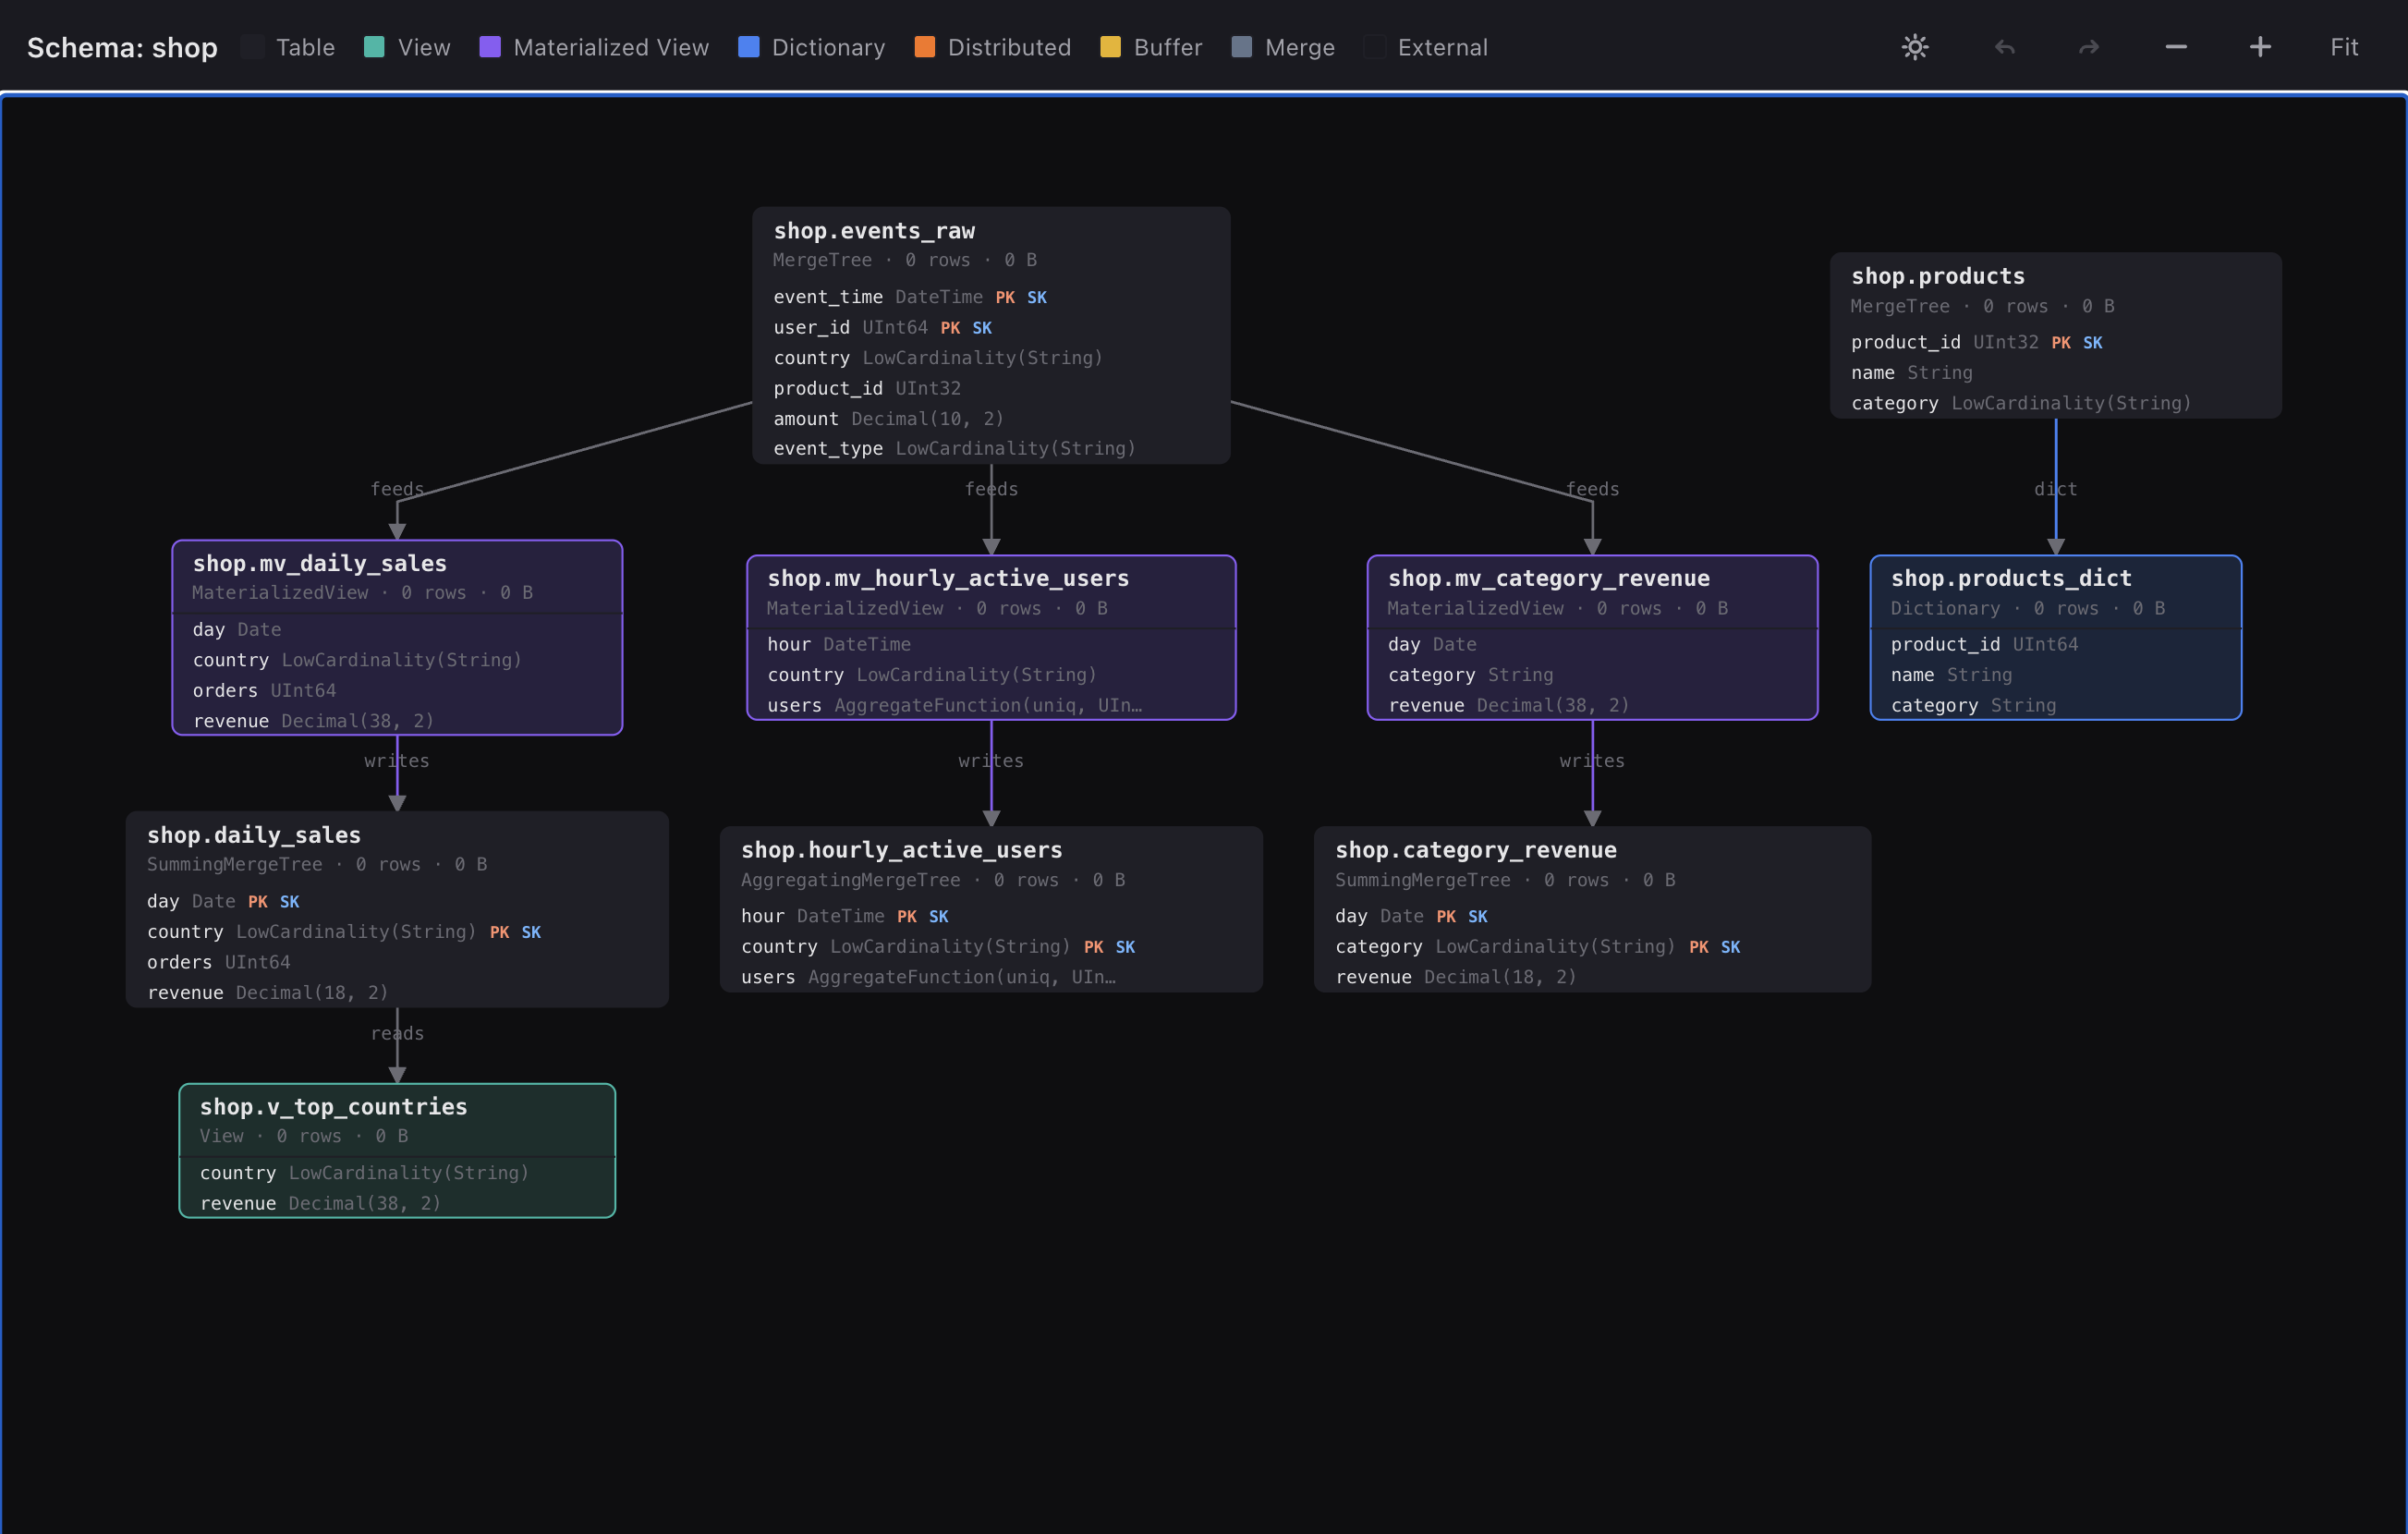Select the shop.products table node
Image resolution: width=2408 pixels, height=1534 pixels.
pos(2056,335)
